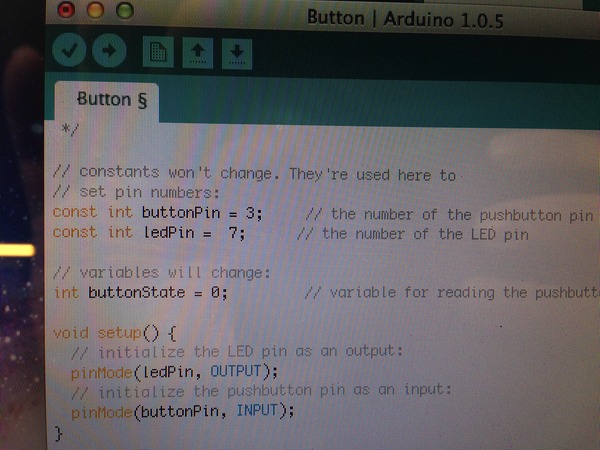Click 'pinMode(buttonPin, INPUT);' line

[183, 412]
